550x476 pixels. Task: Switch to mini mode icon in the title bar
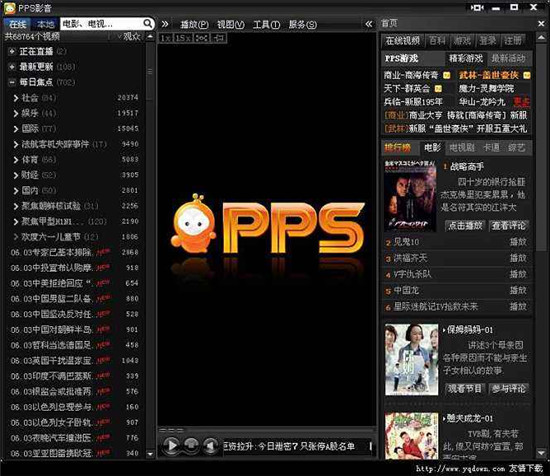pos(477,7)
